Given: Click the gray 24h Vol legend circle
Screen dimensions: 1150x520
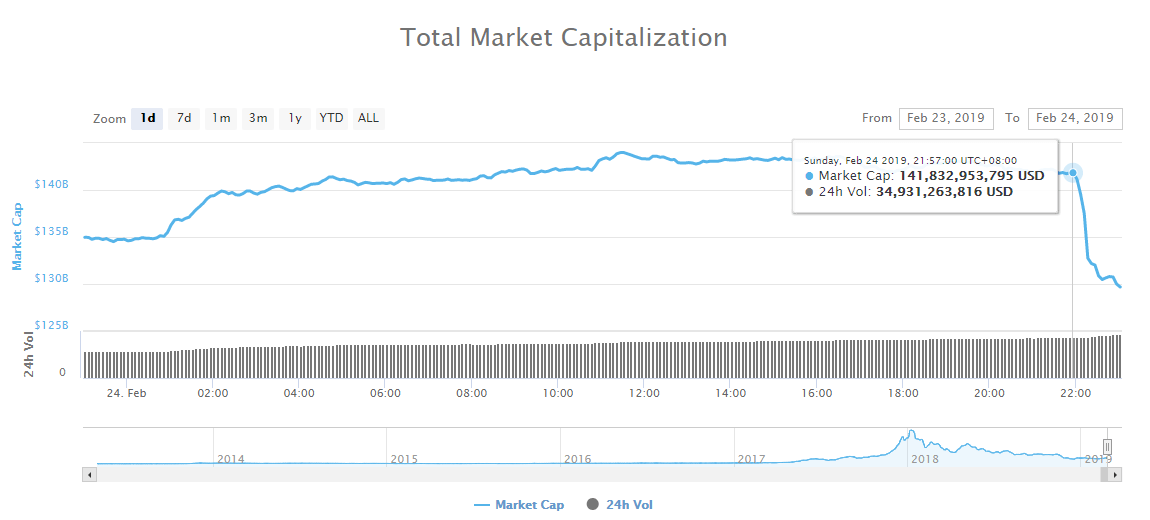Looking at the screenshot, I should tap(593, 505).
